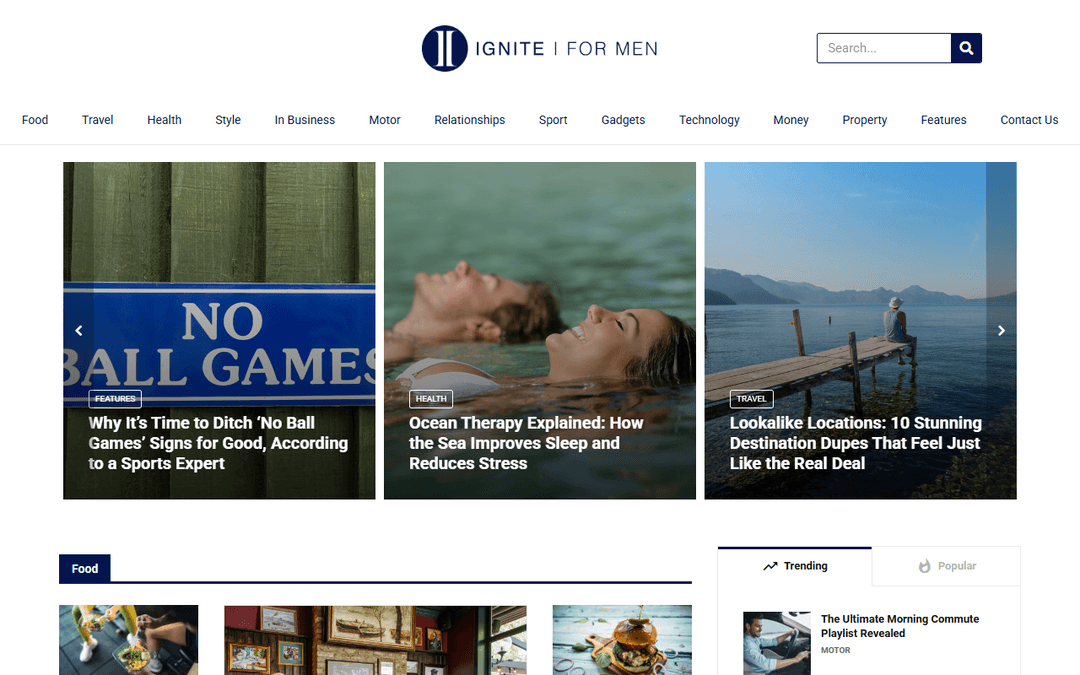Image resolution: width=1080 pixels, height=675 pixels.
Task: Open the Health menu item
Action: click(164, 120)
